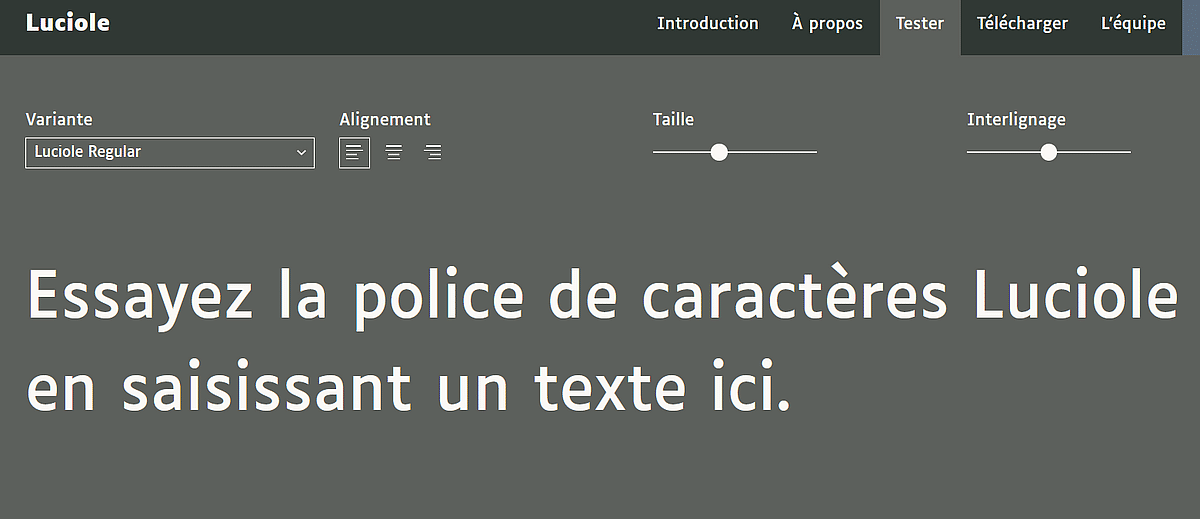Open the À propos page
The image size is (1200, 519).
click(x=827, y=23)
